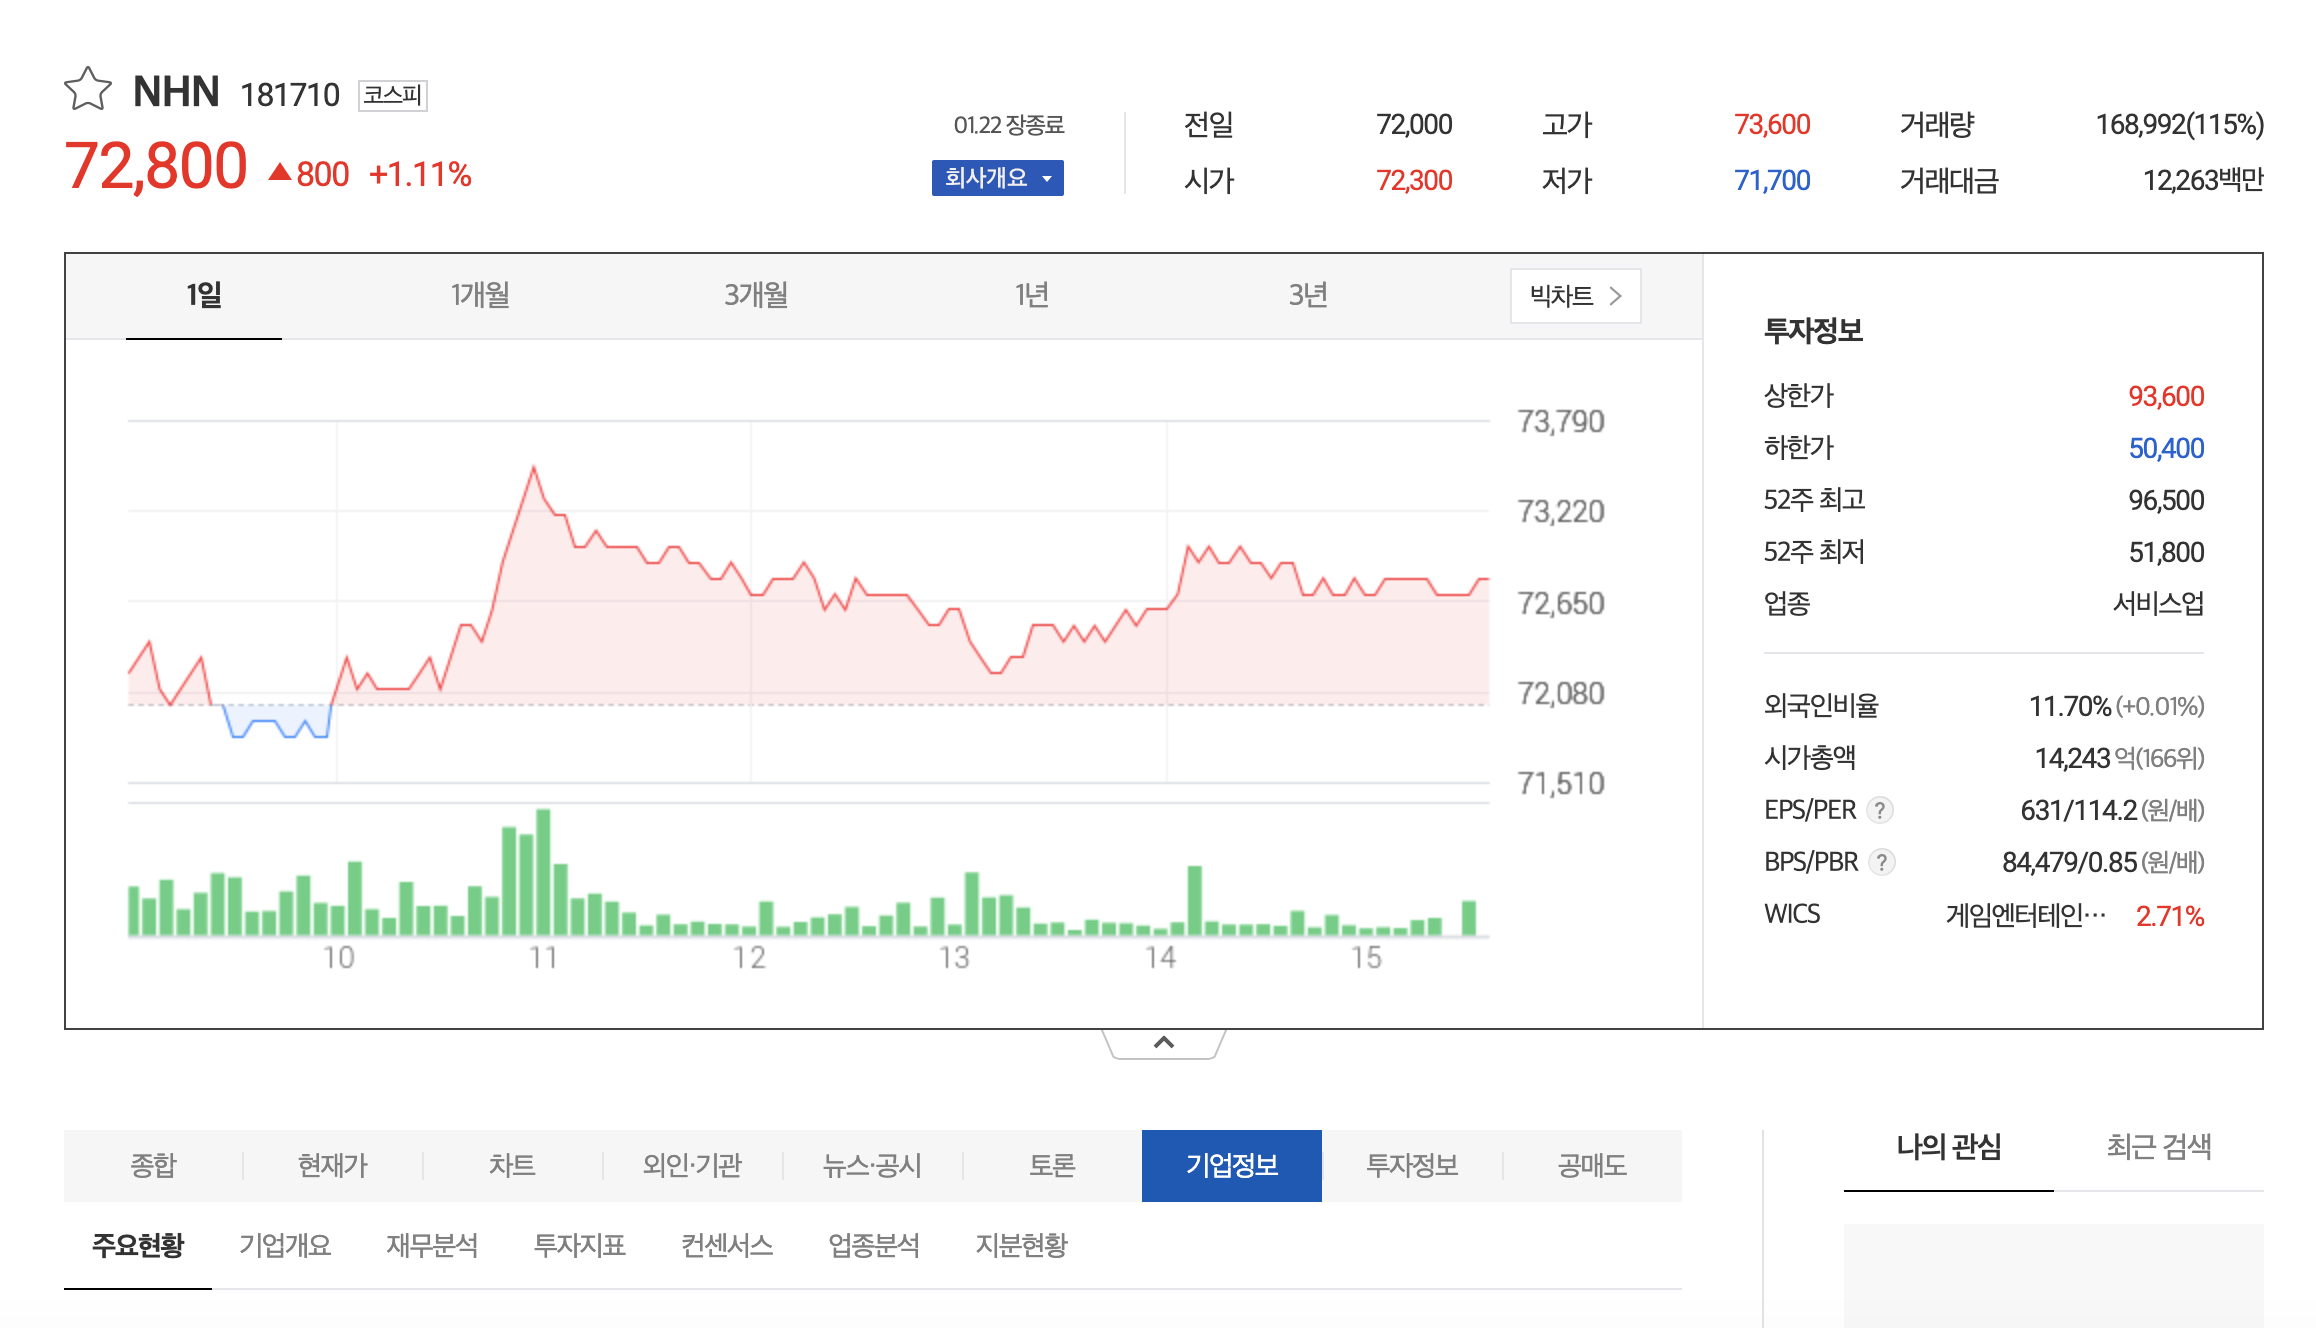This screenshot has height=1328, width=2316.
Task: Click the 52주 최저 value 51,800
Action: [2166, 553]
